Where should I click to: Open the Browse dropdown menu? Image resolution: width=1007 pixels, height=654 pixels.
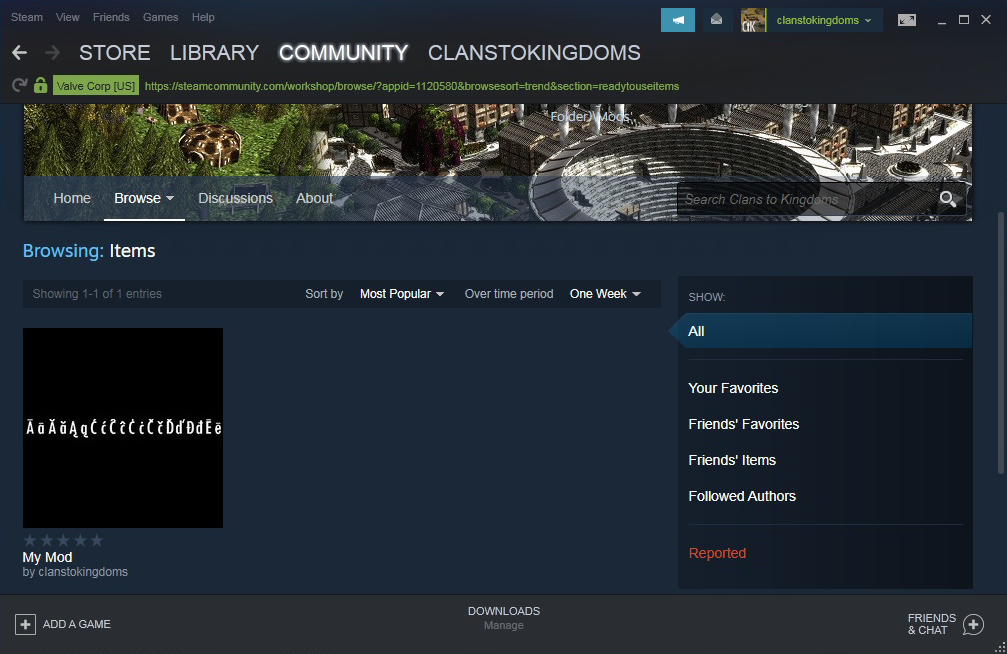144,199
